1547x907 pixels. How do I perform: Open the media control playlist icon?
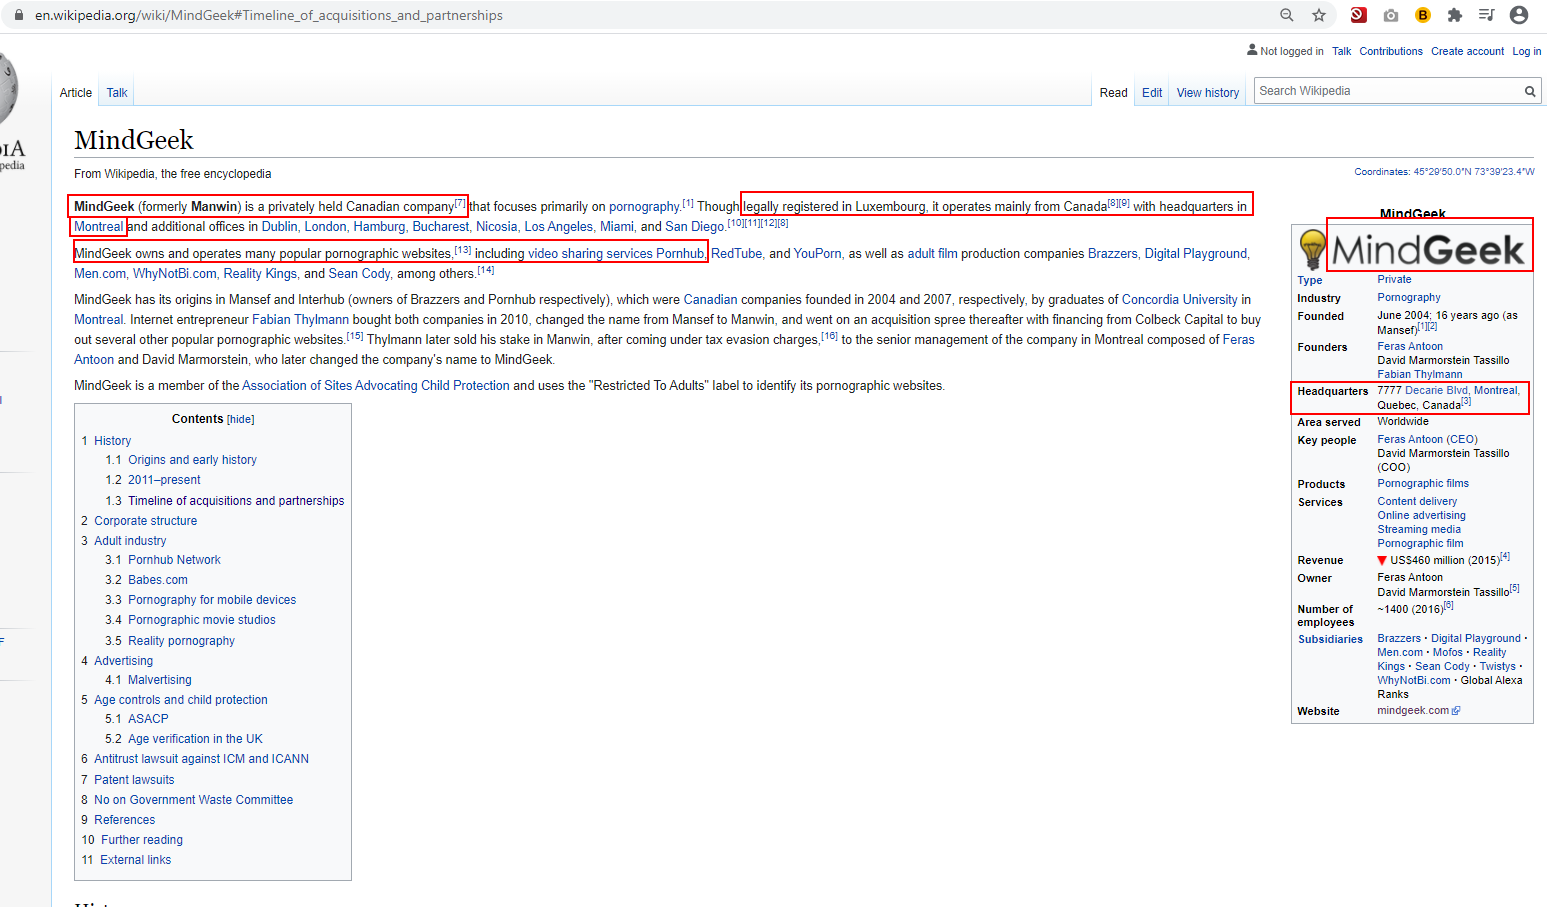[1487, 15]
